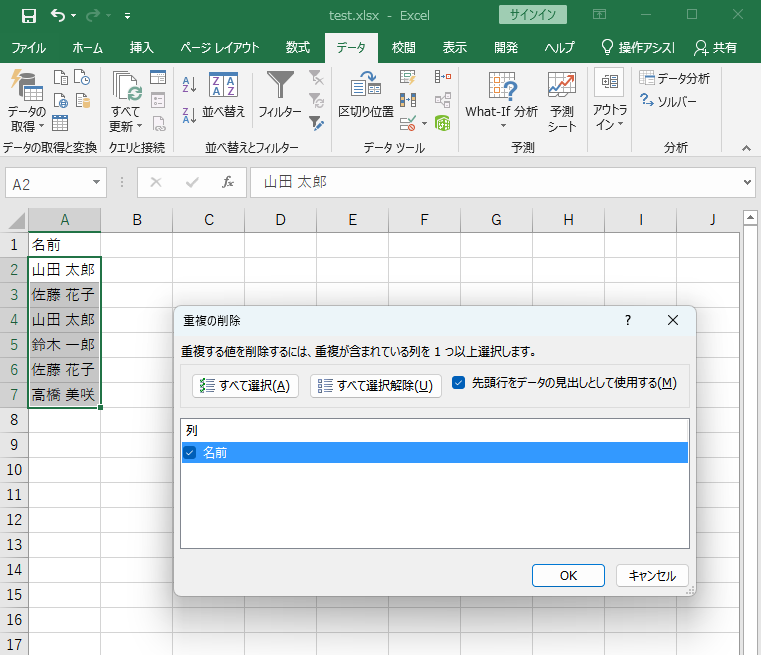Click Recent Sources icon with clock
This screenshot has height=655, width=761.
click(82, 78)
